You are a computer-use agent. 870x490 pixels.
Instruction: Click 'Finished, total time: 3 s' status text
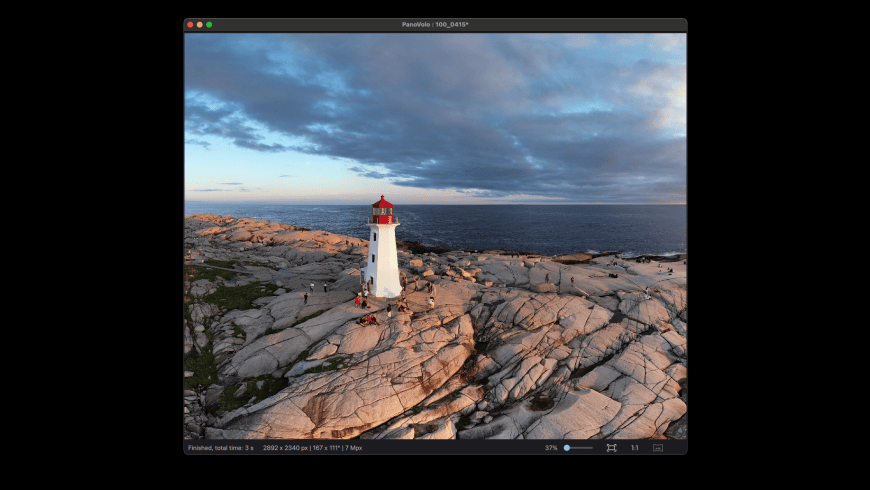(221, 448)
